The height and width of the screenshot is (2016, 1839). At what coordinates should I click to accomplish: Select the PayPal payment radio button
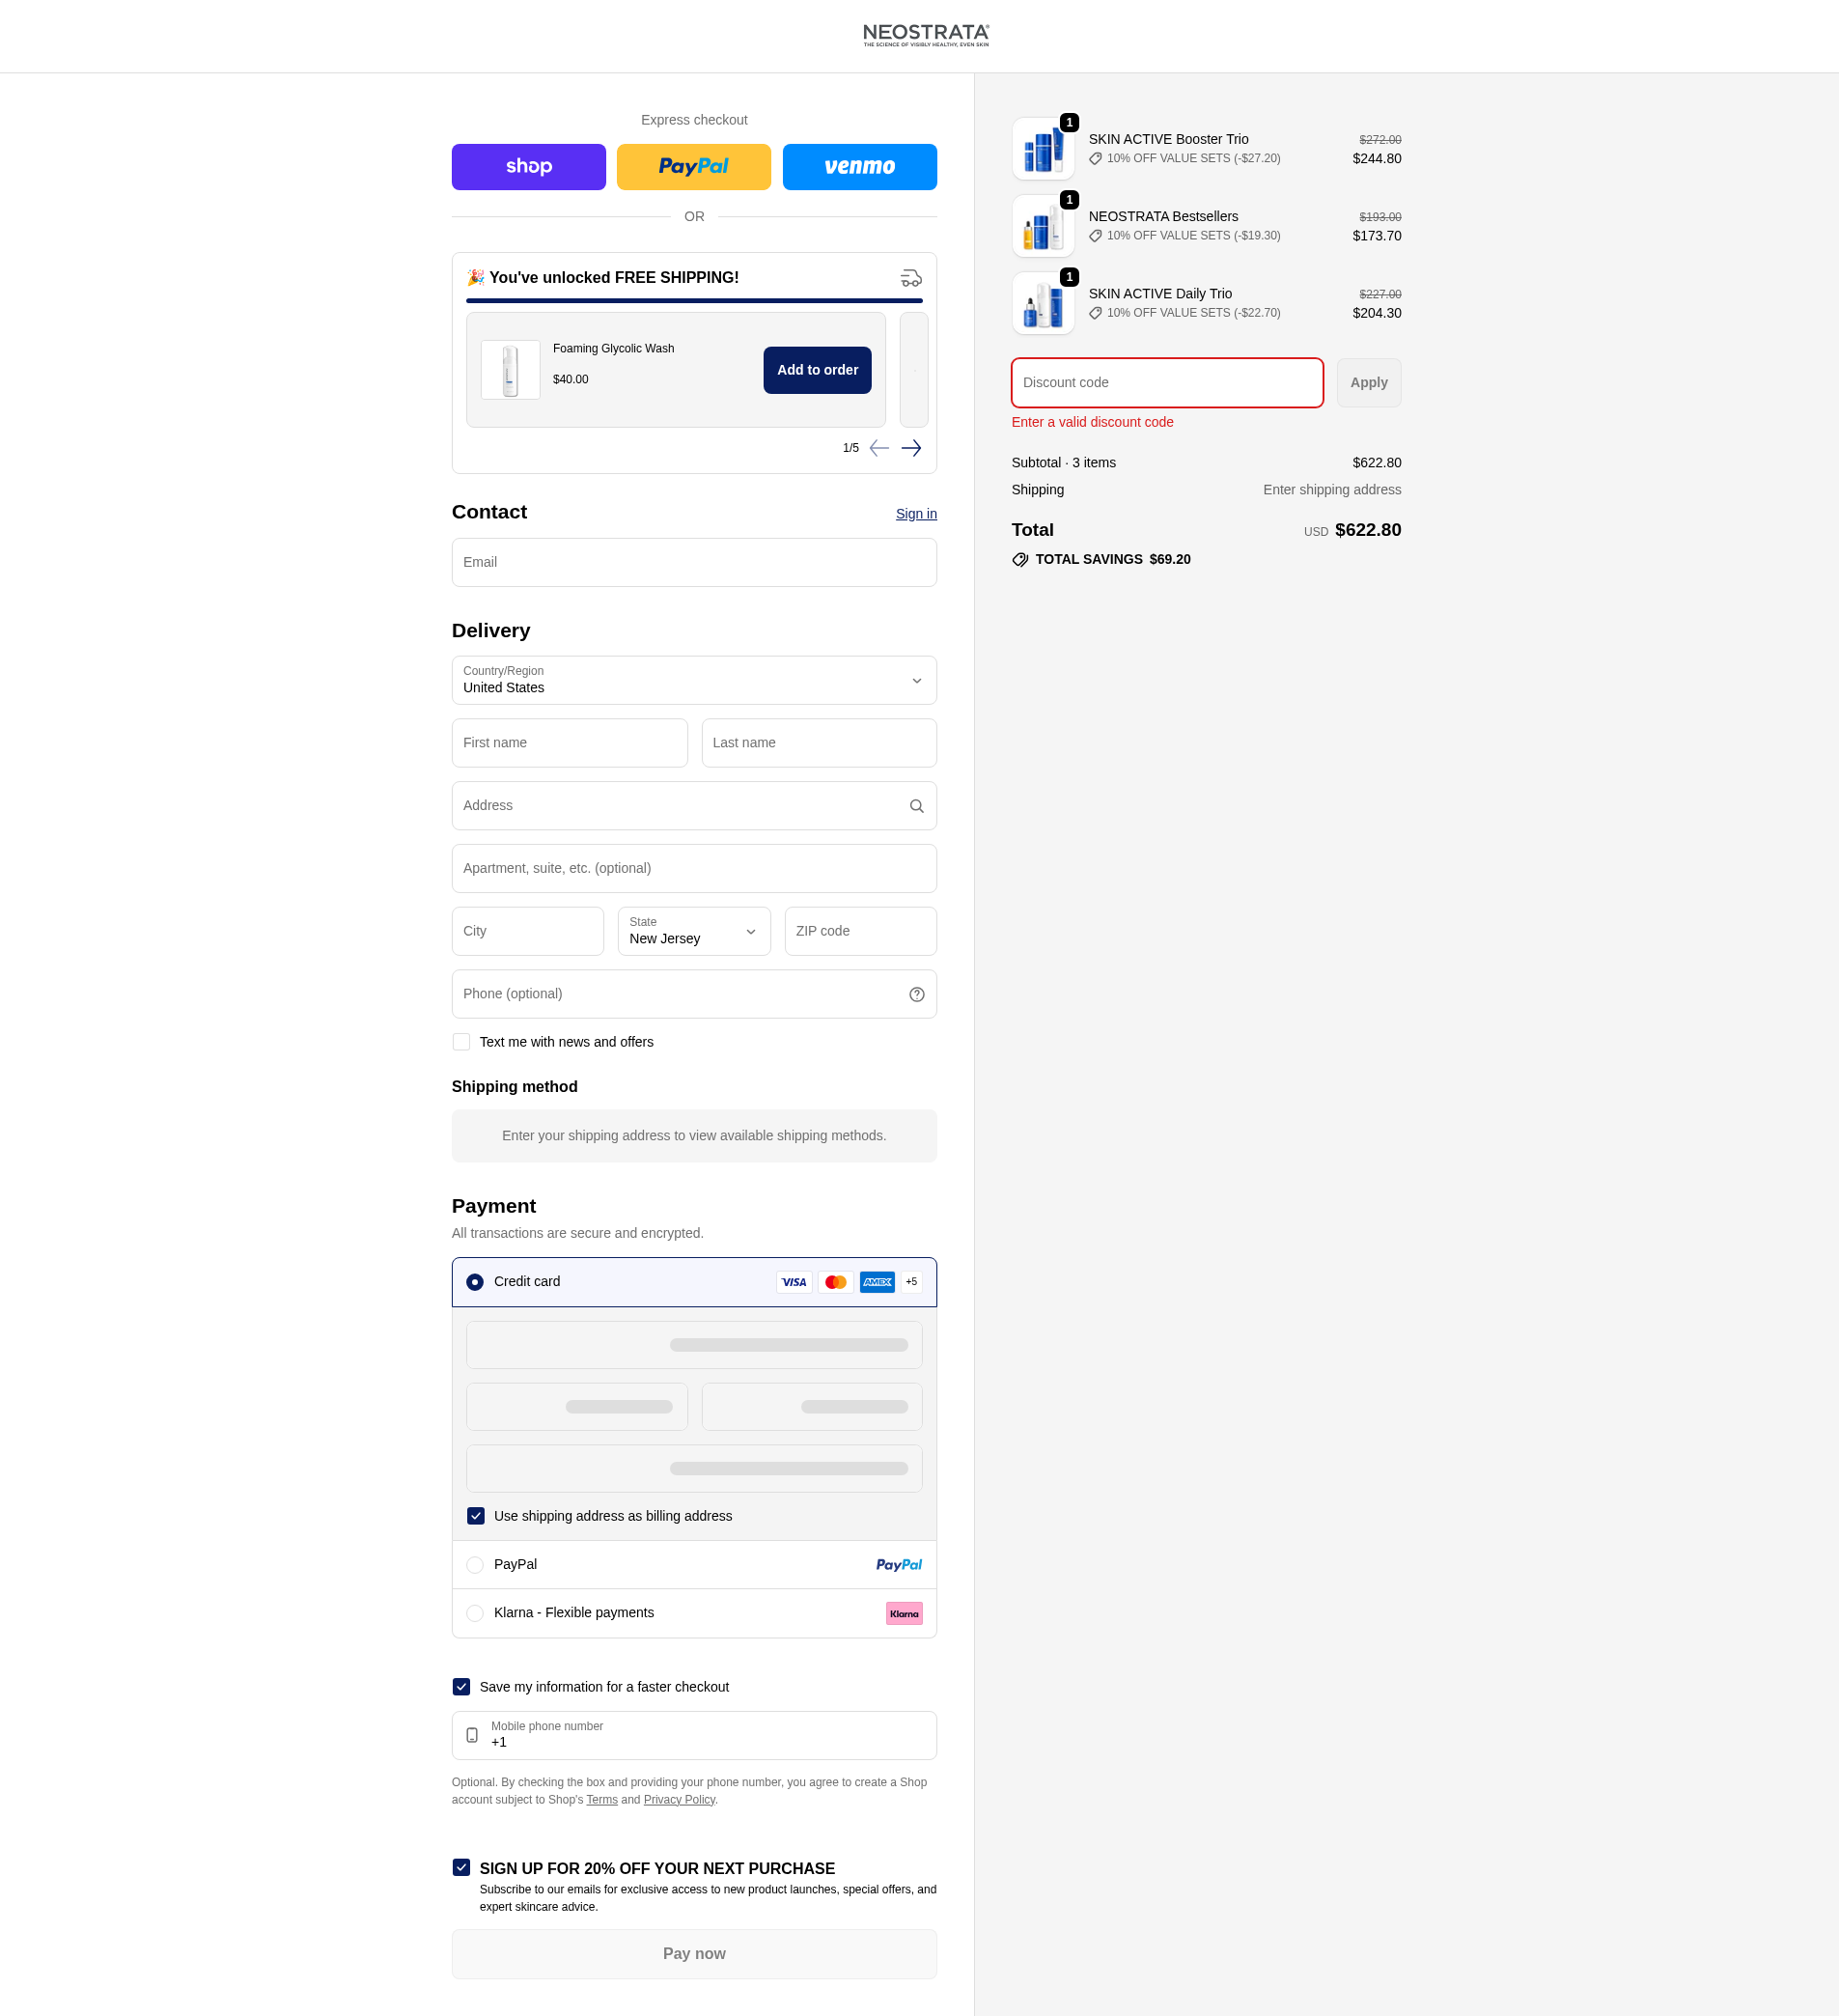(x=475, y=1565)
